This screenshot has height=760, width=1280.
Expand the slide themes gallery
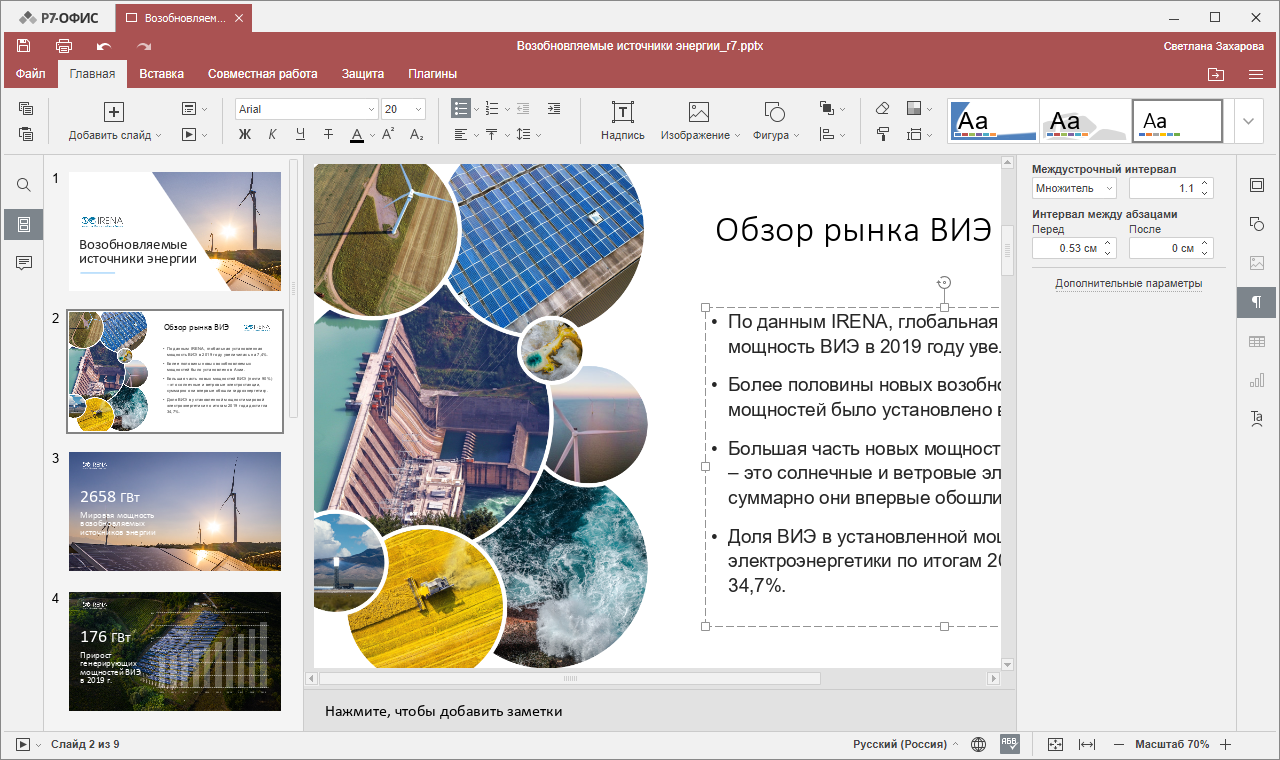pyautogui.click(x=1248, y=121)
